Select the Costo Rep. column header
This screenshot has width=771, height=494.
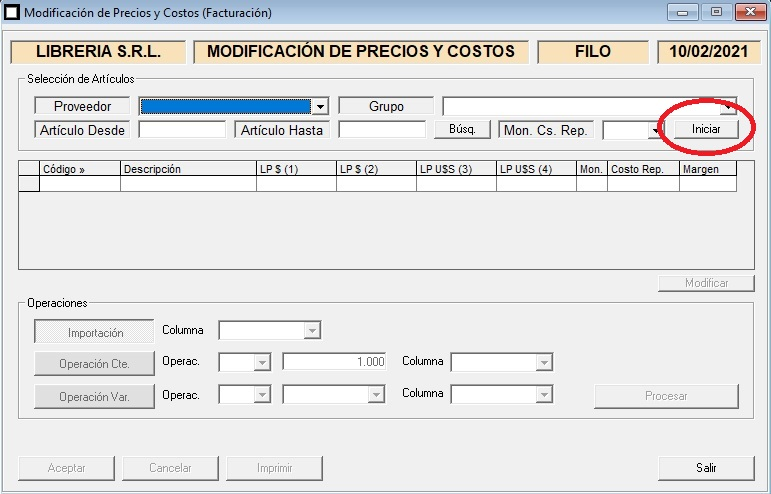(x=642, y=169)
